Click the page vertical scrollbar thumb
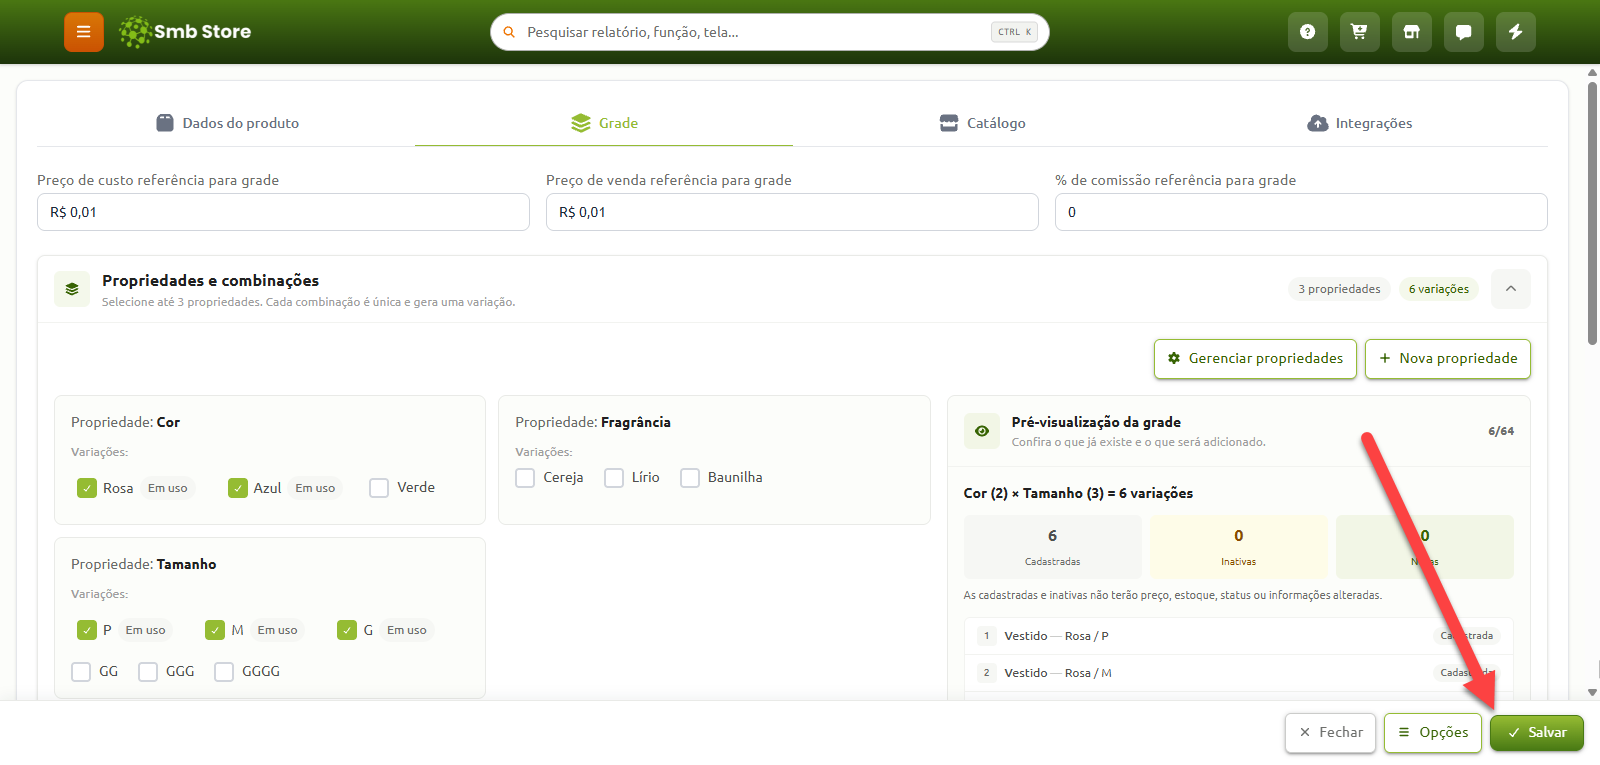 tap(1592, 214)
